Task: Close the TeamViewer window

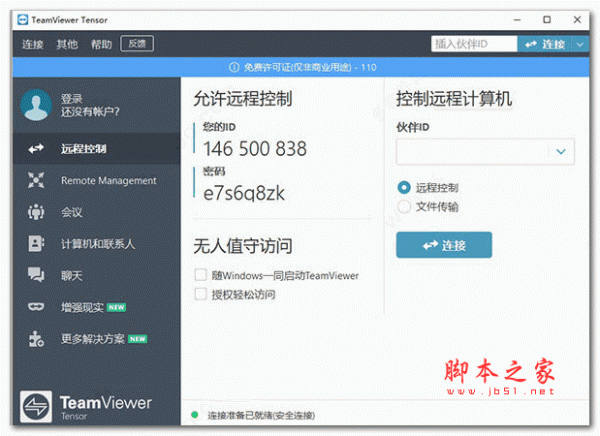Action: pos(577,20)
